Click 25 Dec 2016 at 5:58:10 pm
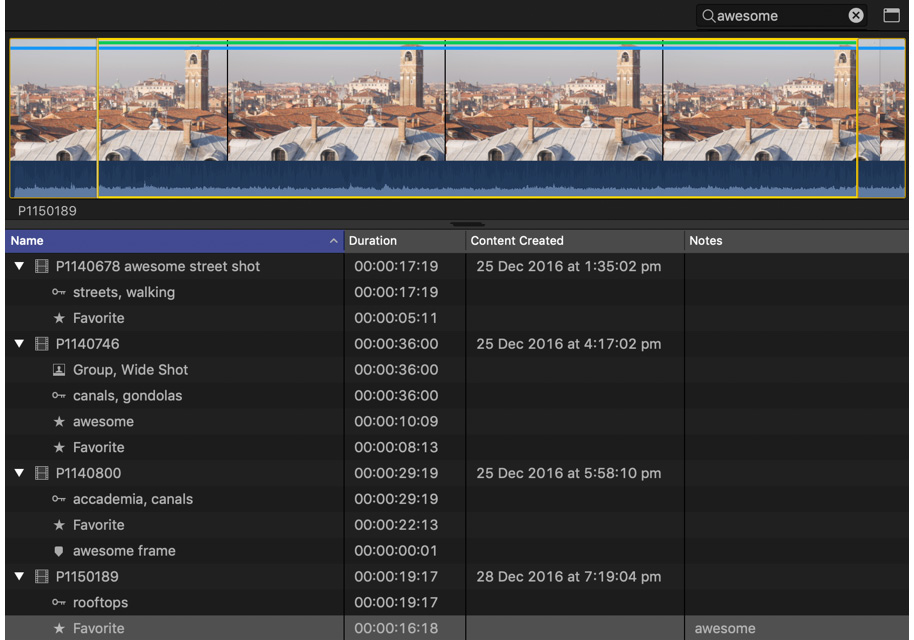 (568, 473)
